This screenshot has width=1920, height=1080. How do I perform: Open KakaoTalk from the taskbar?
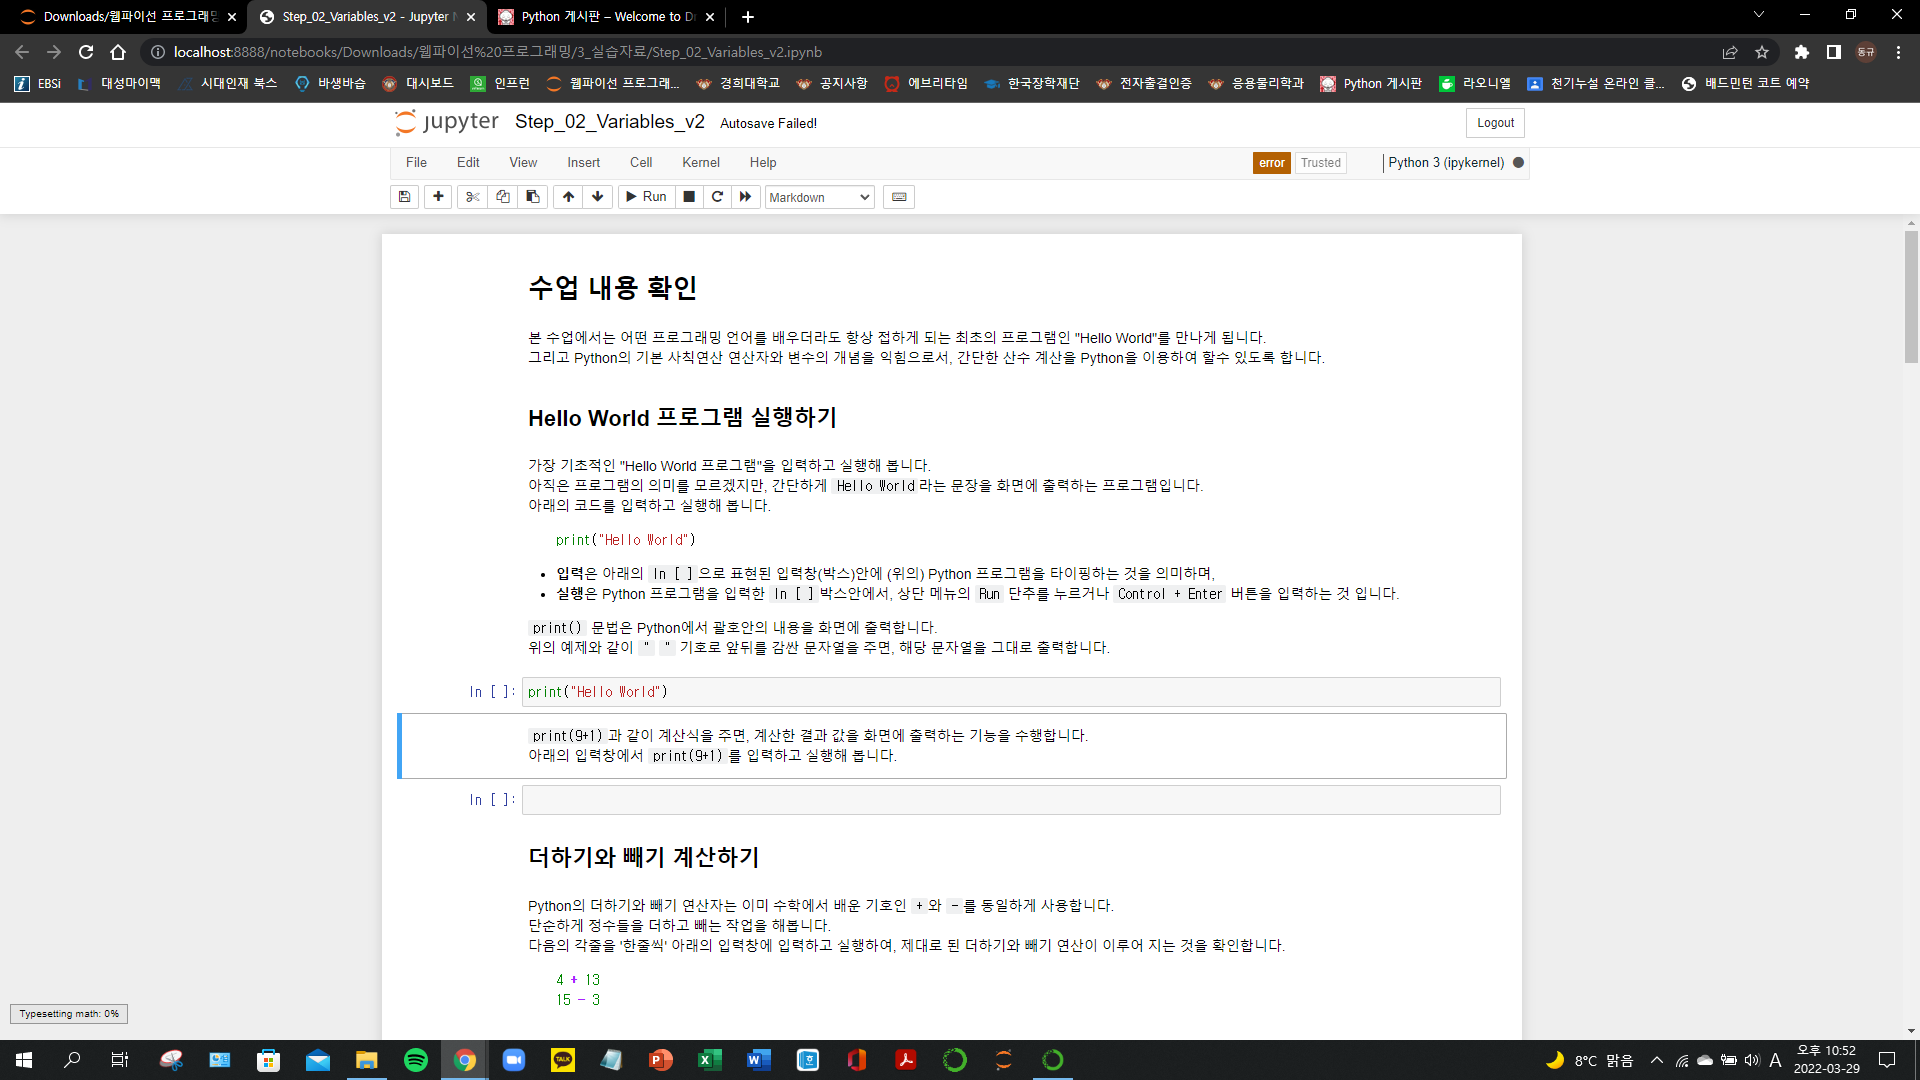pos(563,1060)
